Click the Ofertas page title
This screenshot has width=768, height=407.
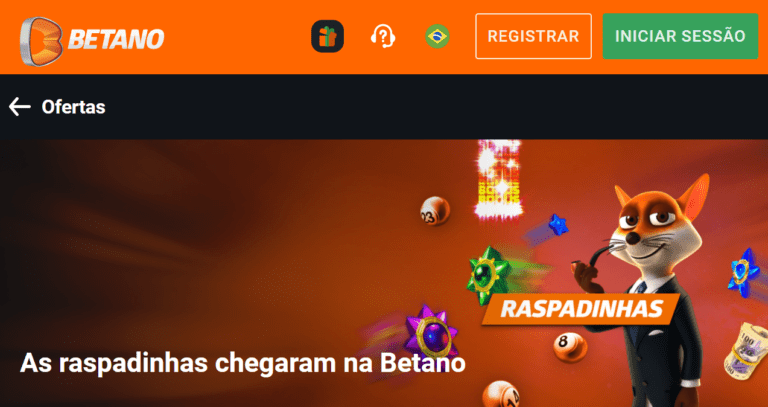73,107
